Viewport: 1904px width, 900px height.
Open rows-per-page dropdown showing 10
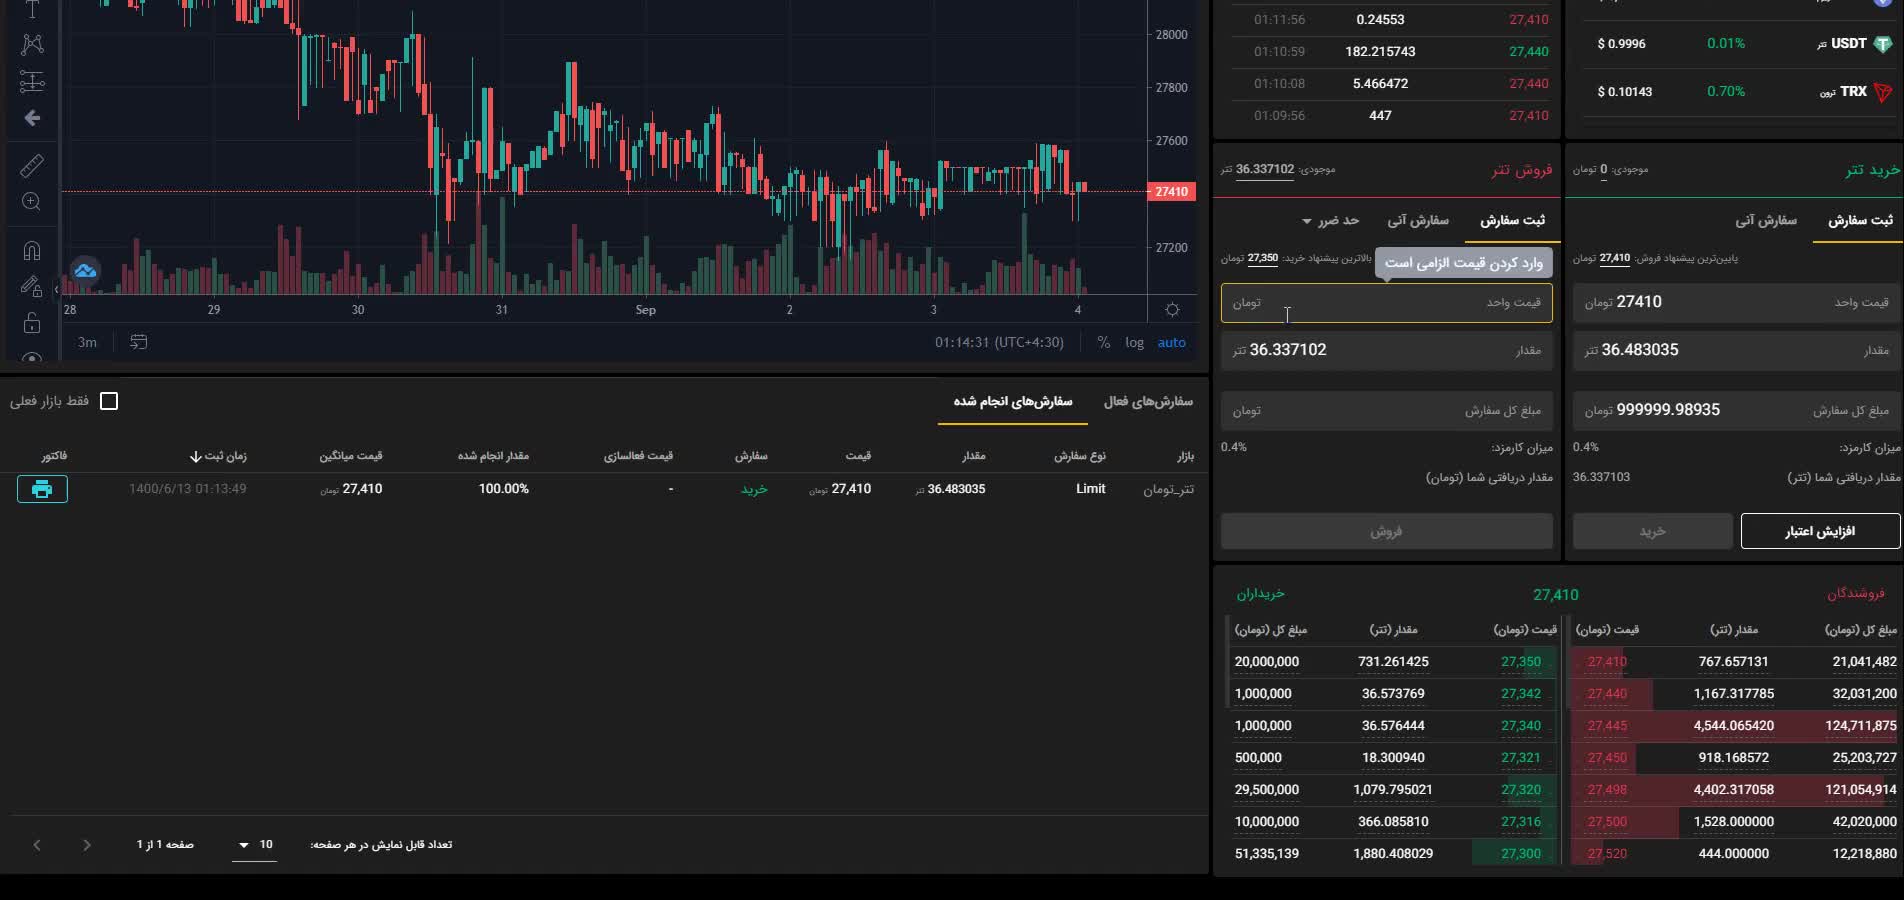tap(254, 845)
